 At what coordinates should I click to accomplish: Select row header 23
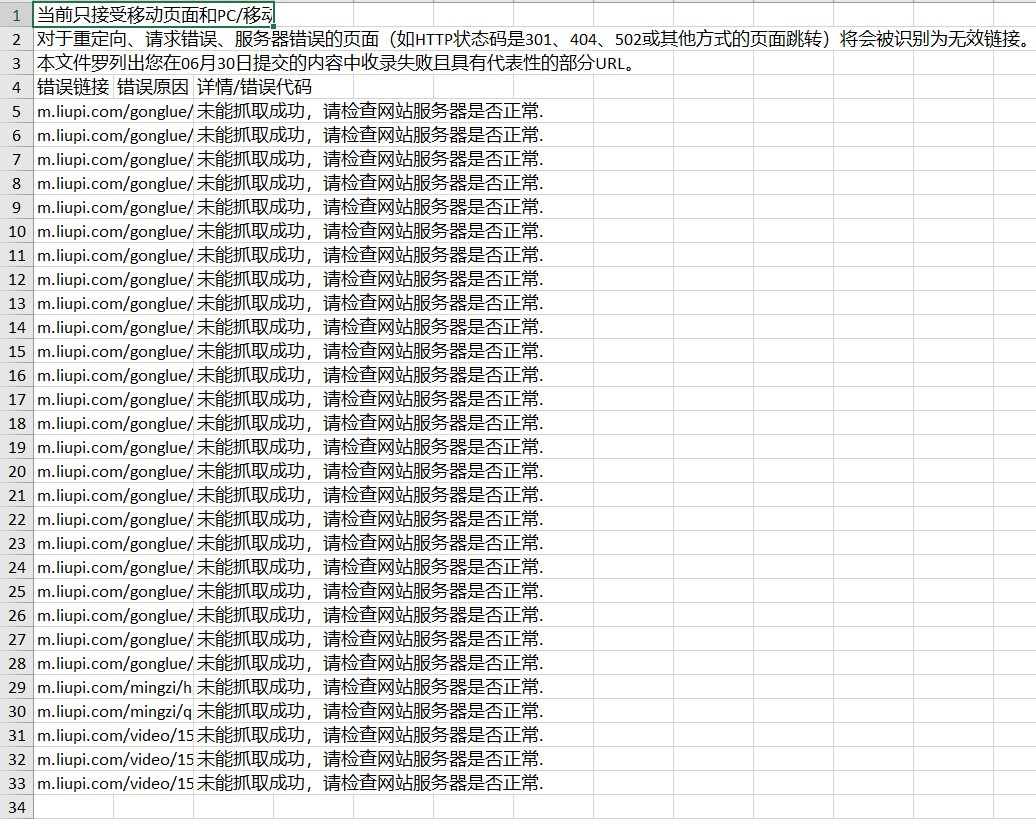17,542
